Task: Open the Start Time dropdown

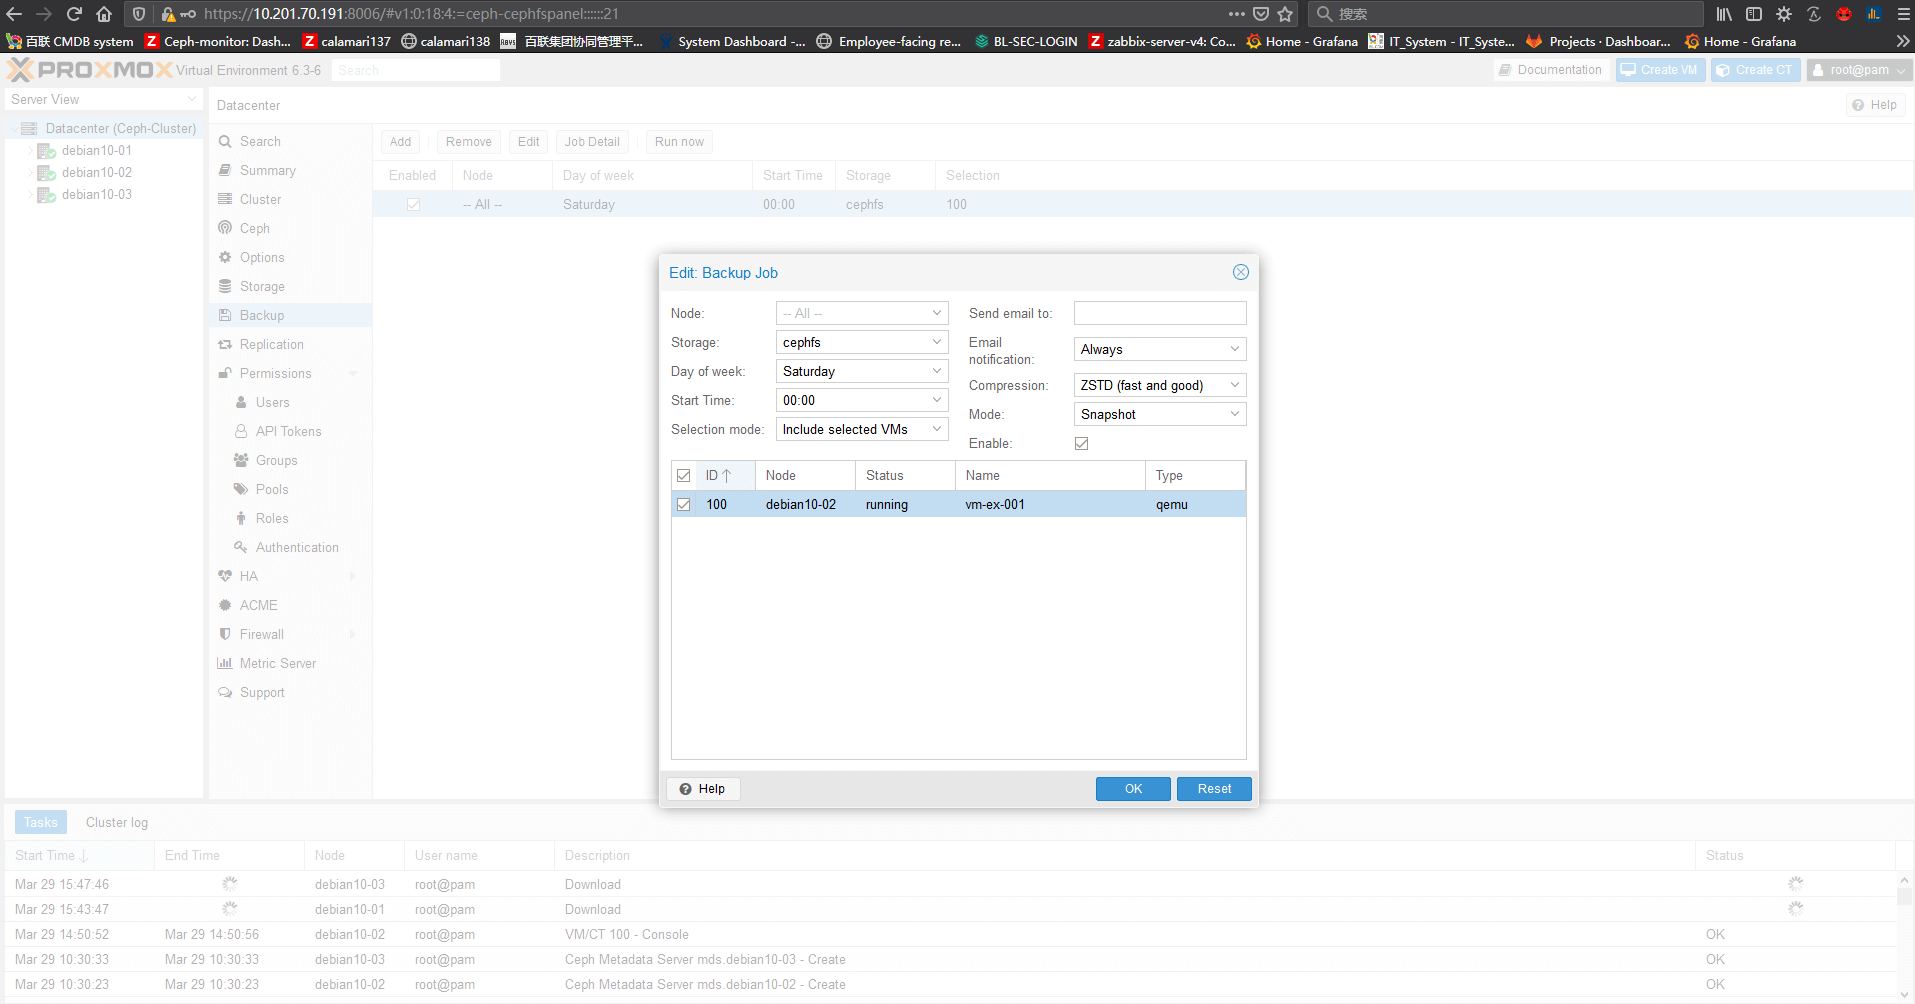Action: 937,401
